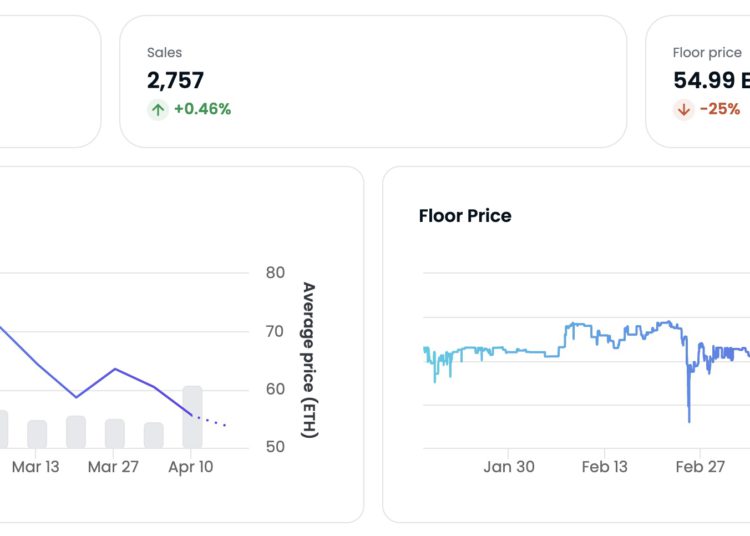Click the tall Apr 10 volume bar

pos(192,417)
